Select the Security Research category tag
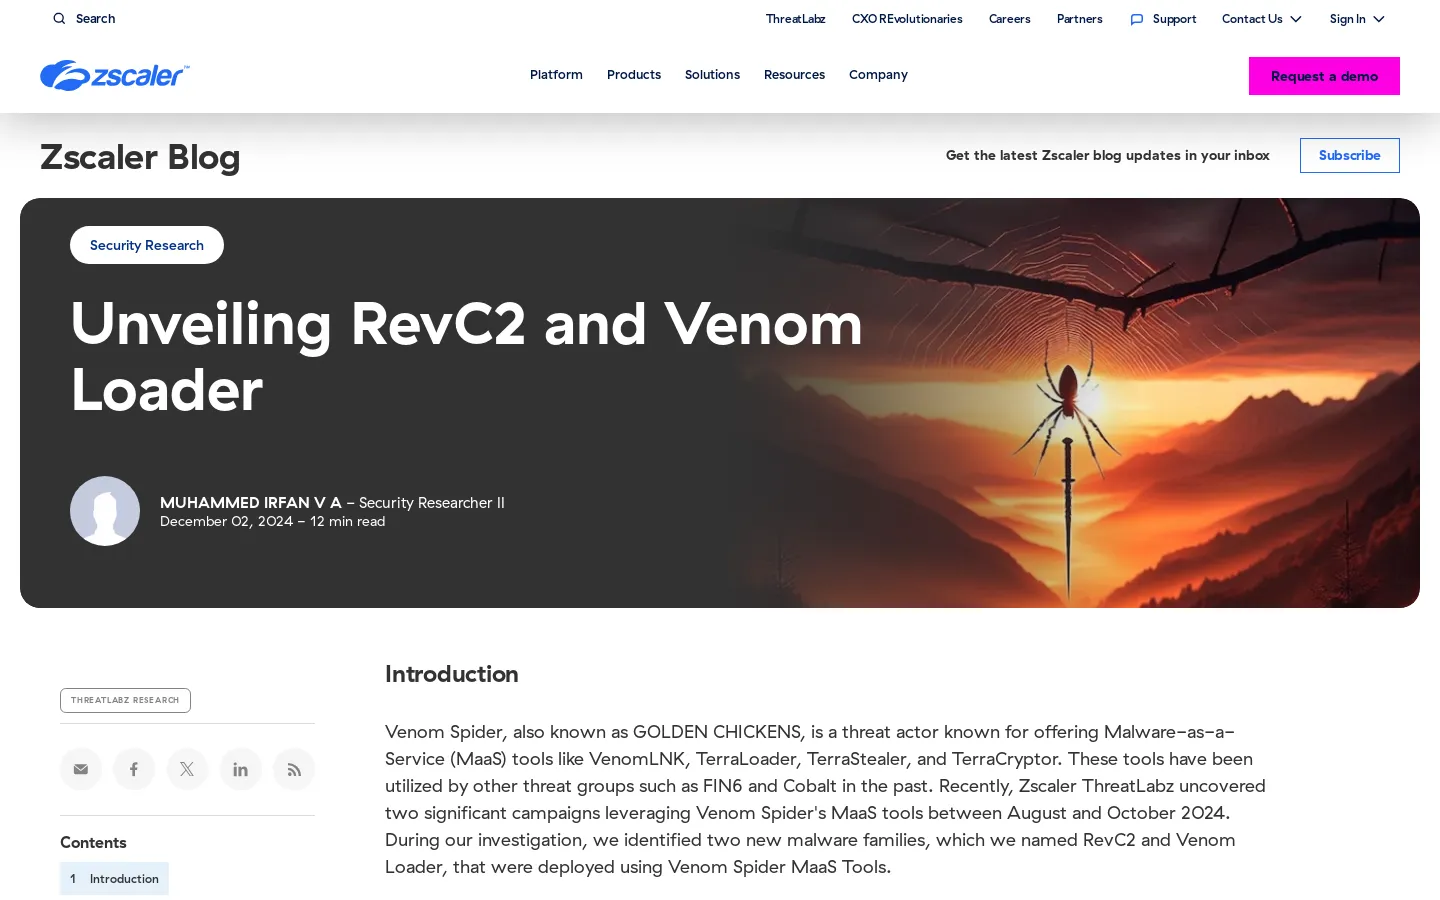This screenshot has height=900, width=1440. pos(147,245)
